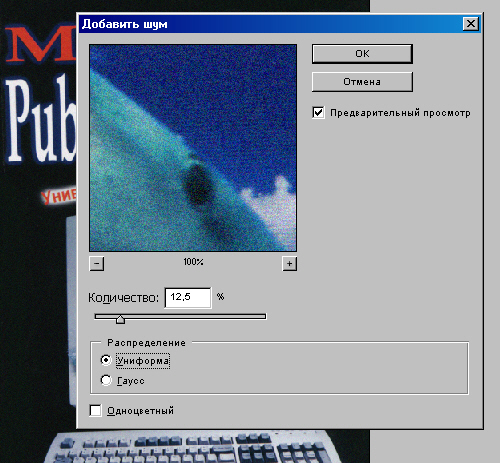Viewport: 500px width, 463px height.
Task: Enable the Одноцветный checkbox
Action: click(x=95, y=410)
